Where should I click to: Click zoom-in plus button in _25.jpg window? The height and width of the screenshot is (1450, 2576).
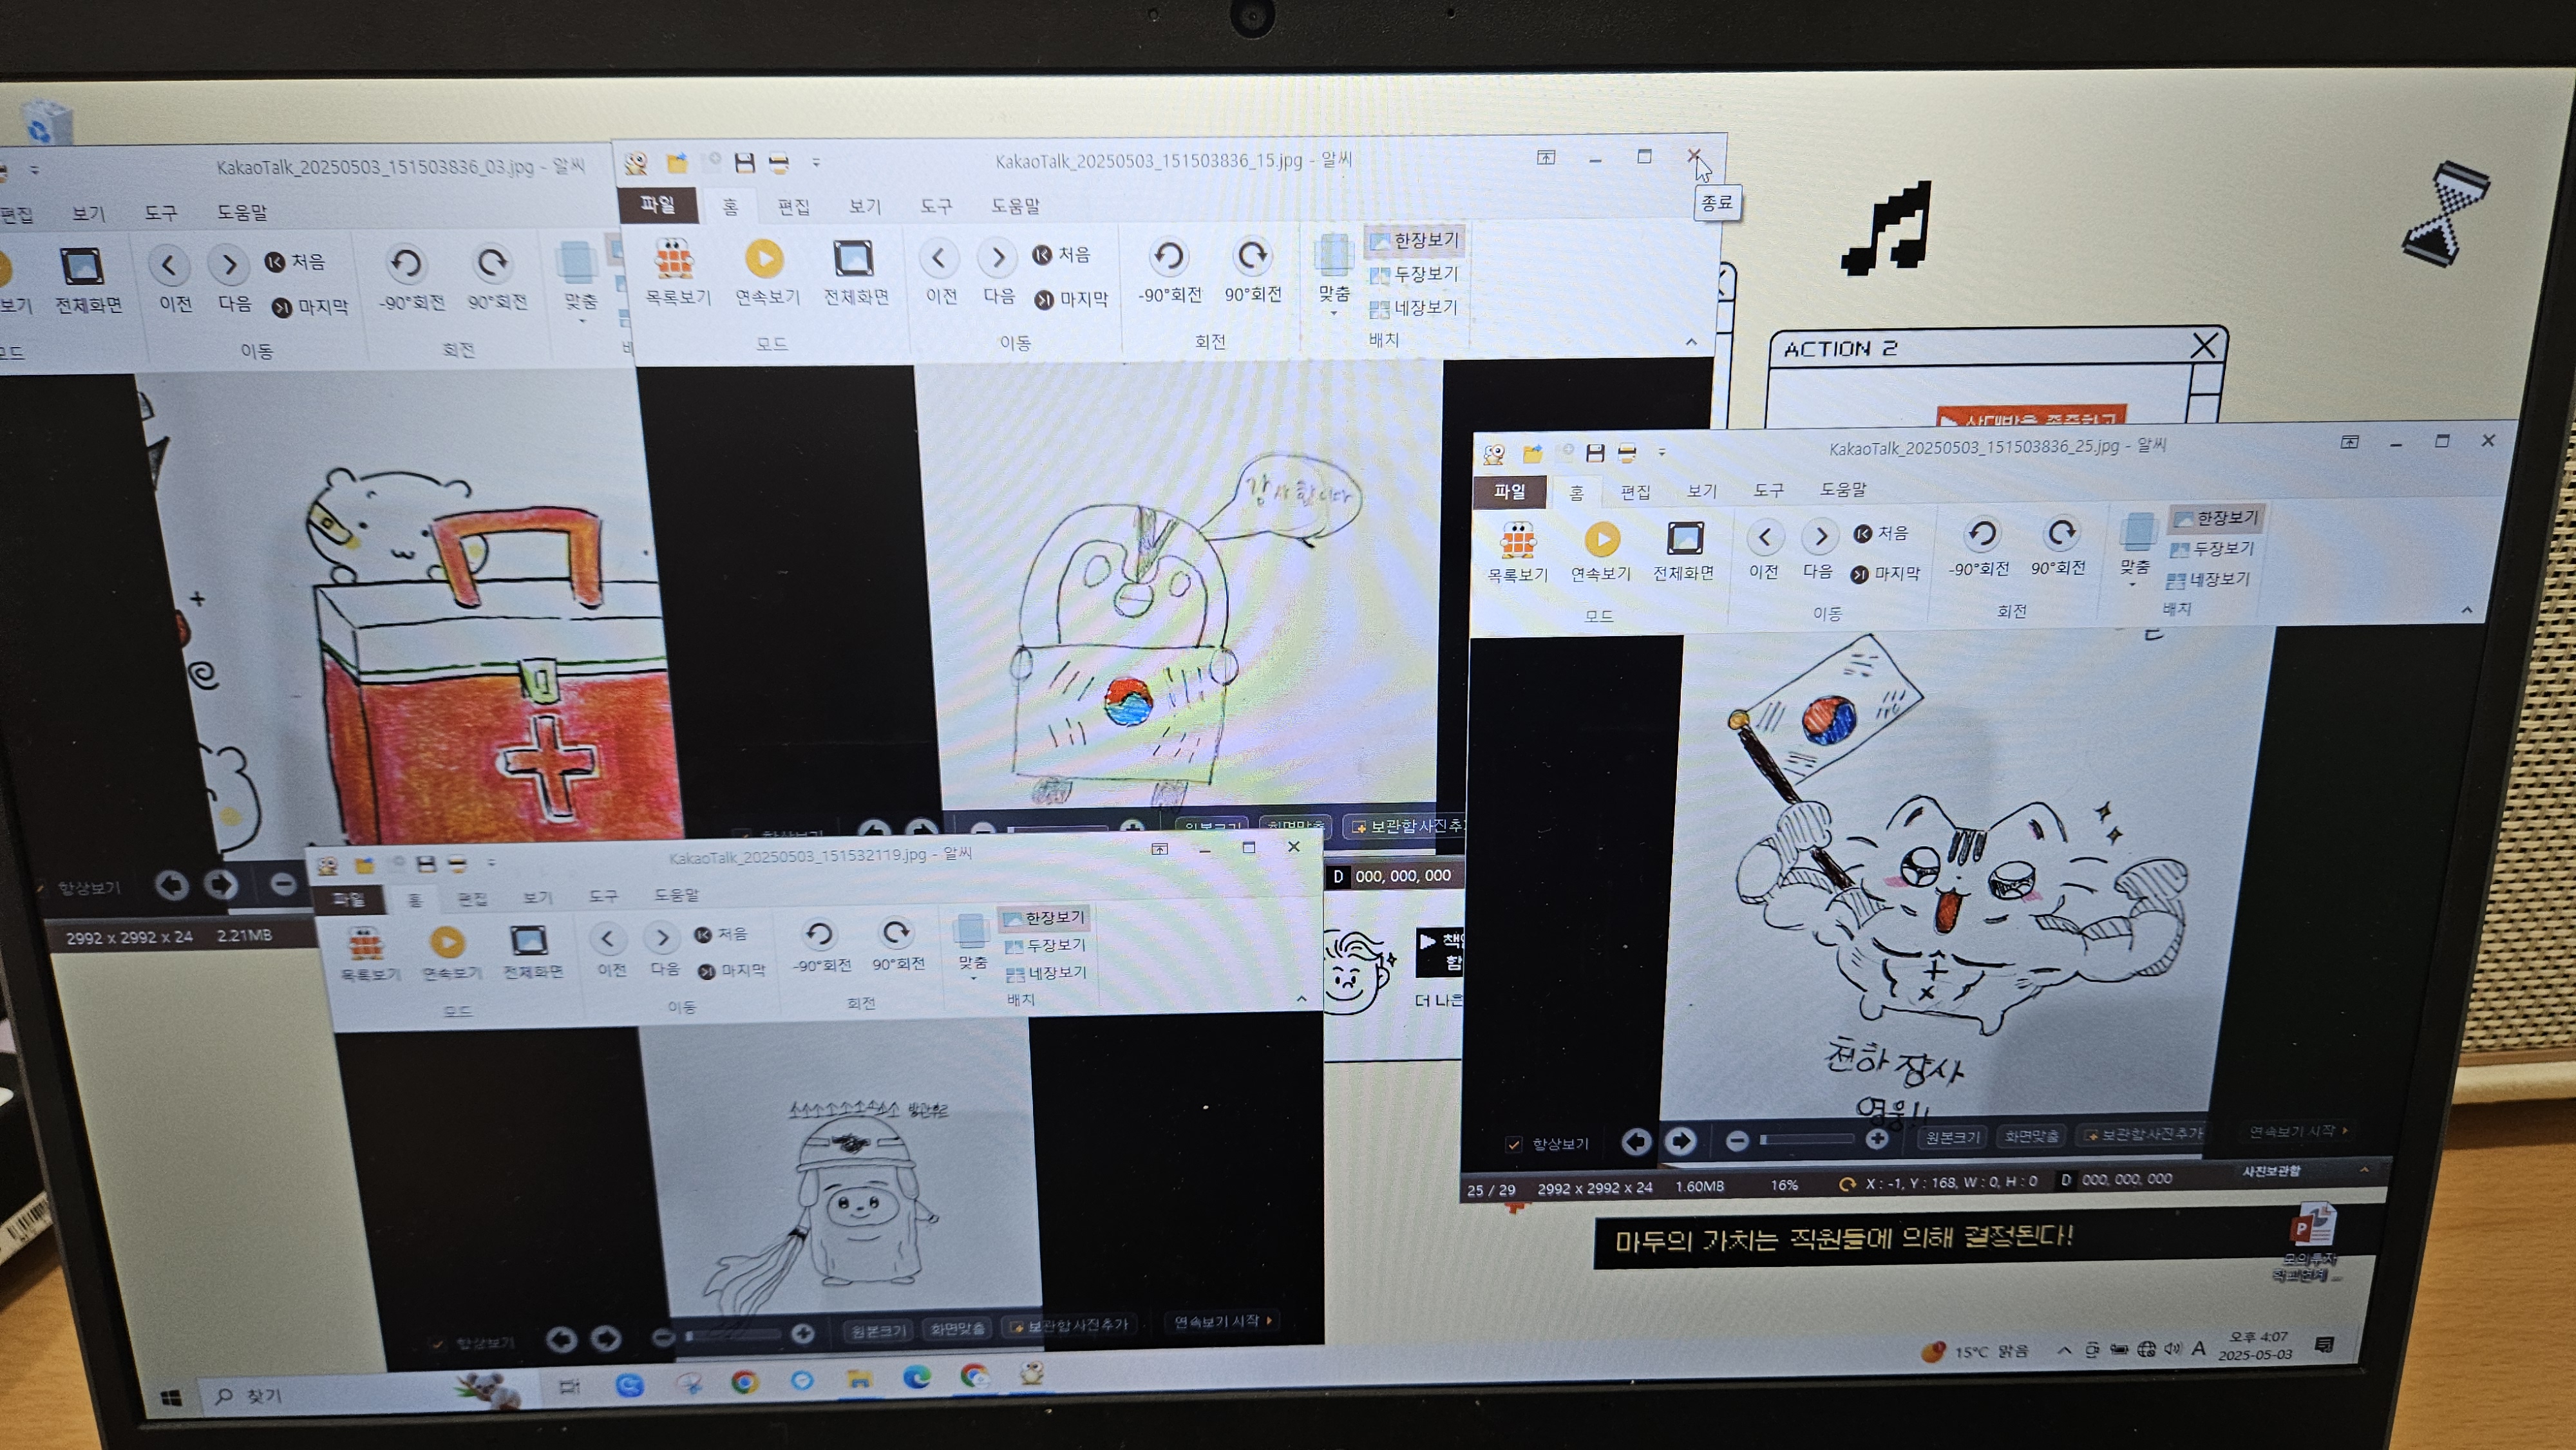click(1877, 1139)
